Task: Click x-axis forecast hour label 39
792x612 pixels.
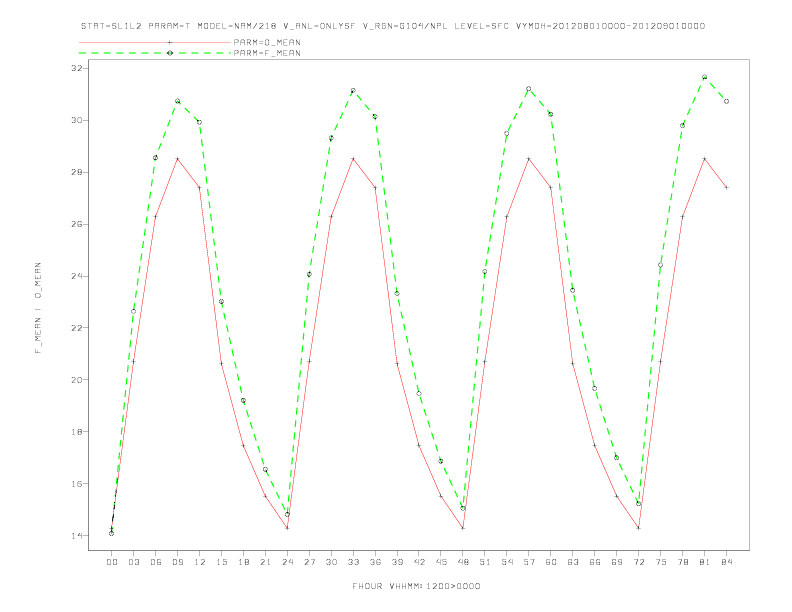Action: (x=397, y=562)
